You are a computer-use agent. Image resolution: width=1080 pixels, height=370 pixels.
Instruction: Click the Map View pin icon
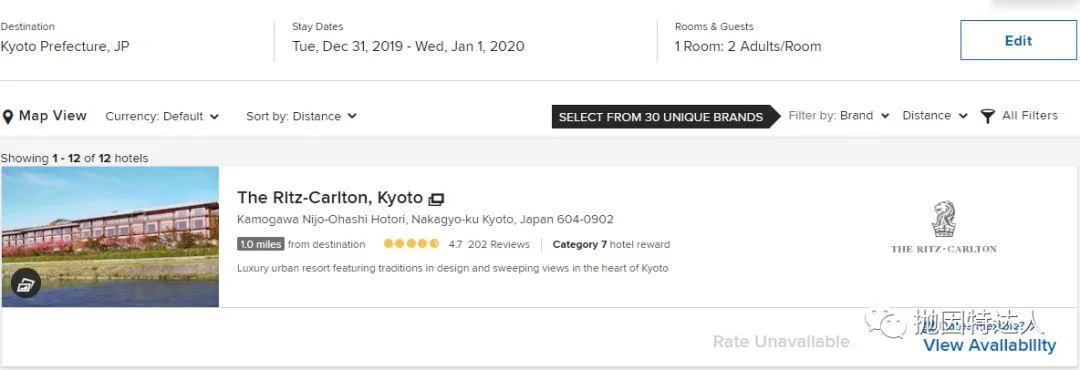tap(8, 116)
